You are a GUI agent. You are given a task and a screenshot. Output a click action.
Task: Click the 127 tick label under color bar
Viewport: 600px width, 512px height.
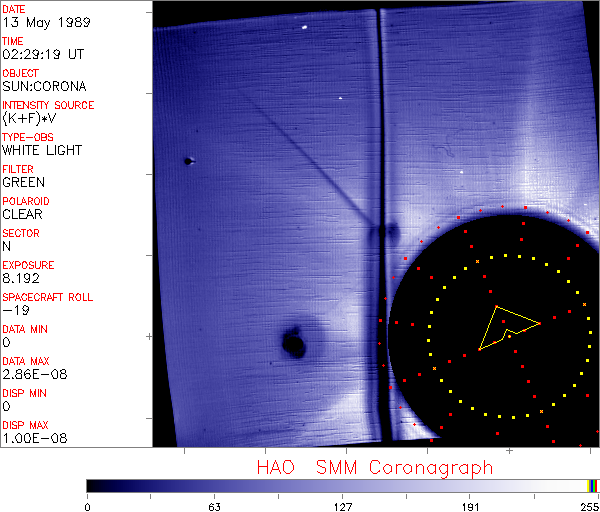click(x=342, y=506)
